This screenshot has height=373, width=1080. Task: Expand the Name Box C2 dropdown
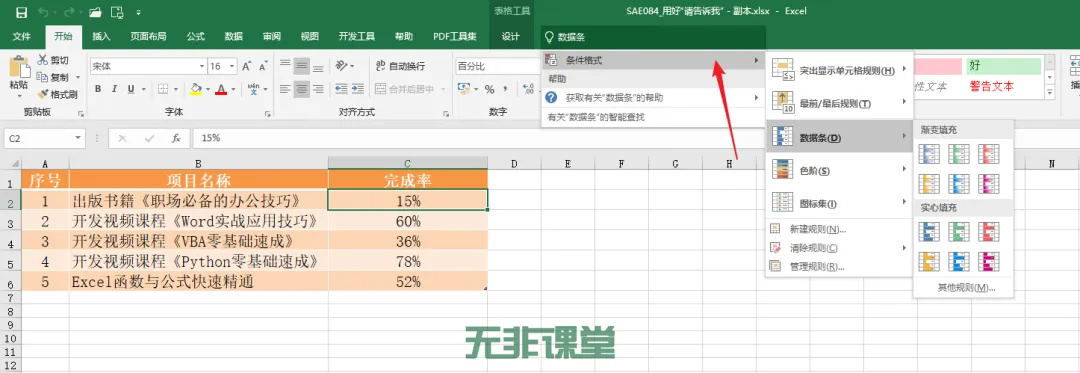click(x=78, y=138)
